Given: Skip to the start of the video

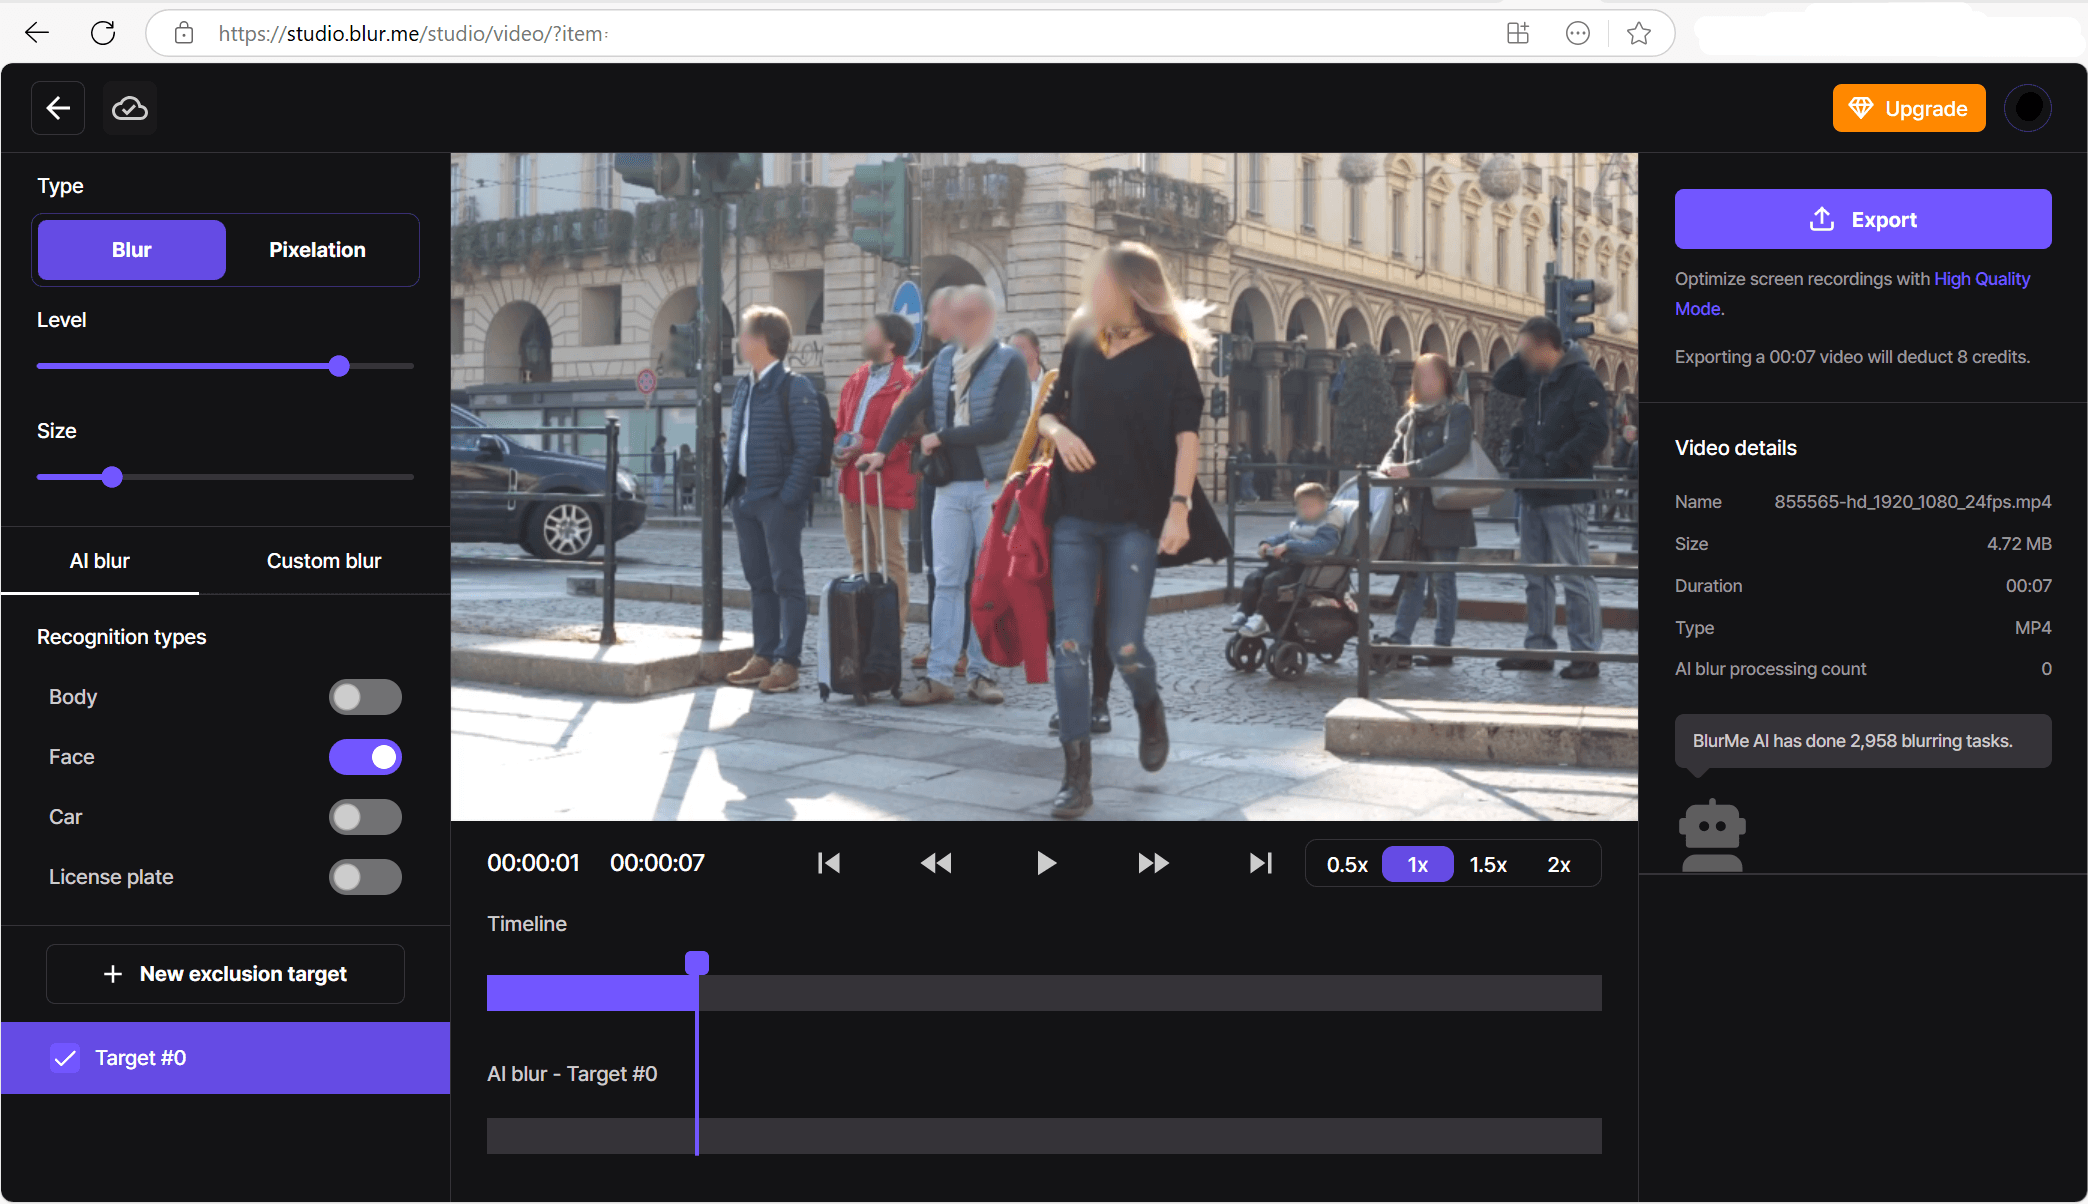Looking at the screenshot, I should click(828, 863).
